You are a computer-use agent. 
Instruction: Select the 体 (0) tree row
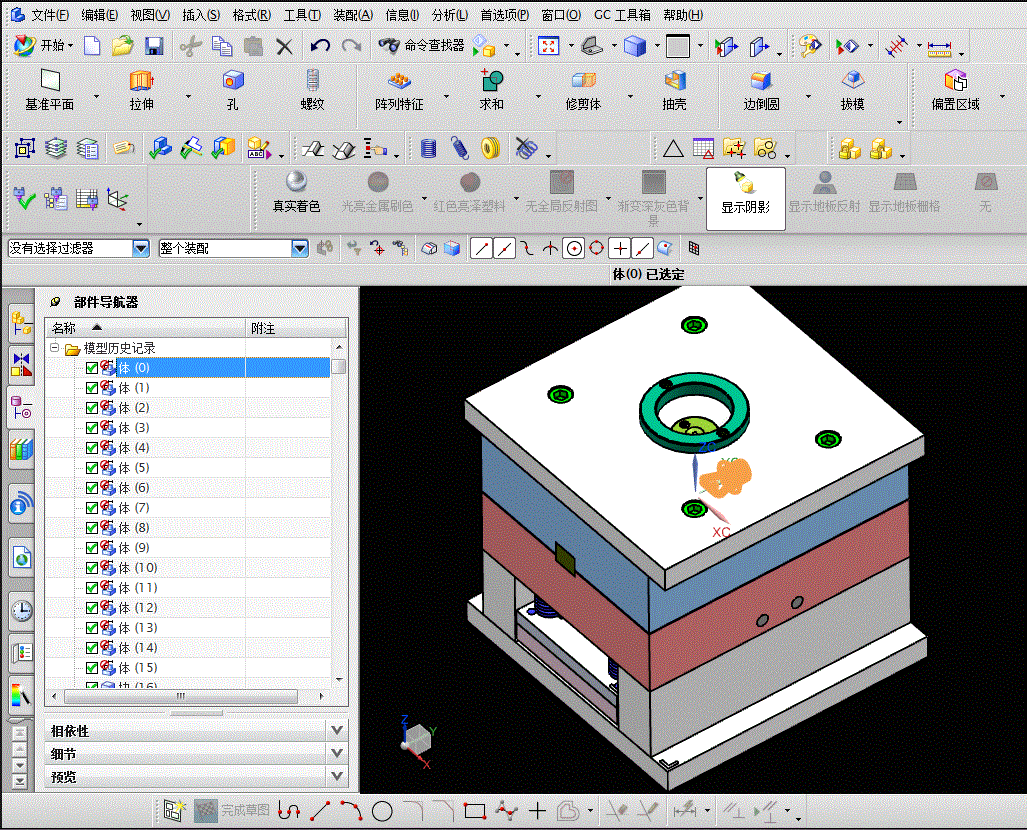click(189, 368)
